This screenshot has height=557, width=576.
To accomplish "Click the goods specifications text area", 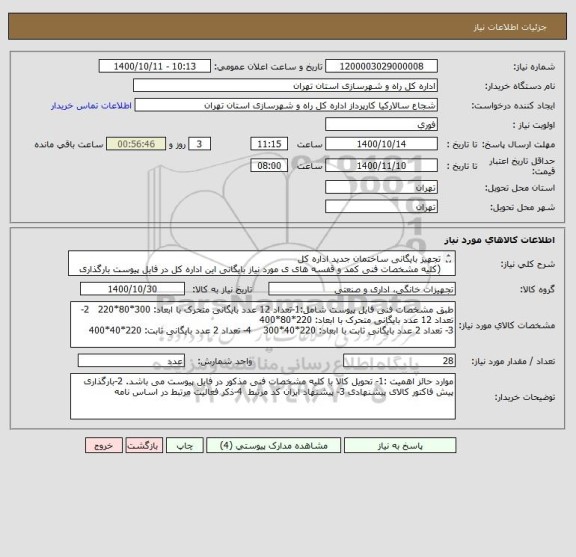I will (263, 324).
